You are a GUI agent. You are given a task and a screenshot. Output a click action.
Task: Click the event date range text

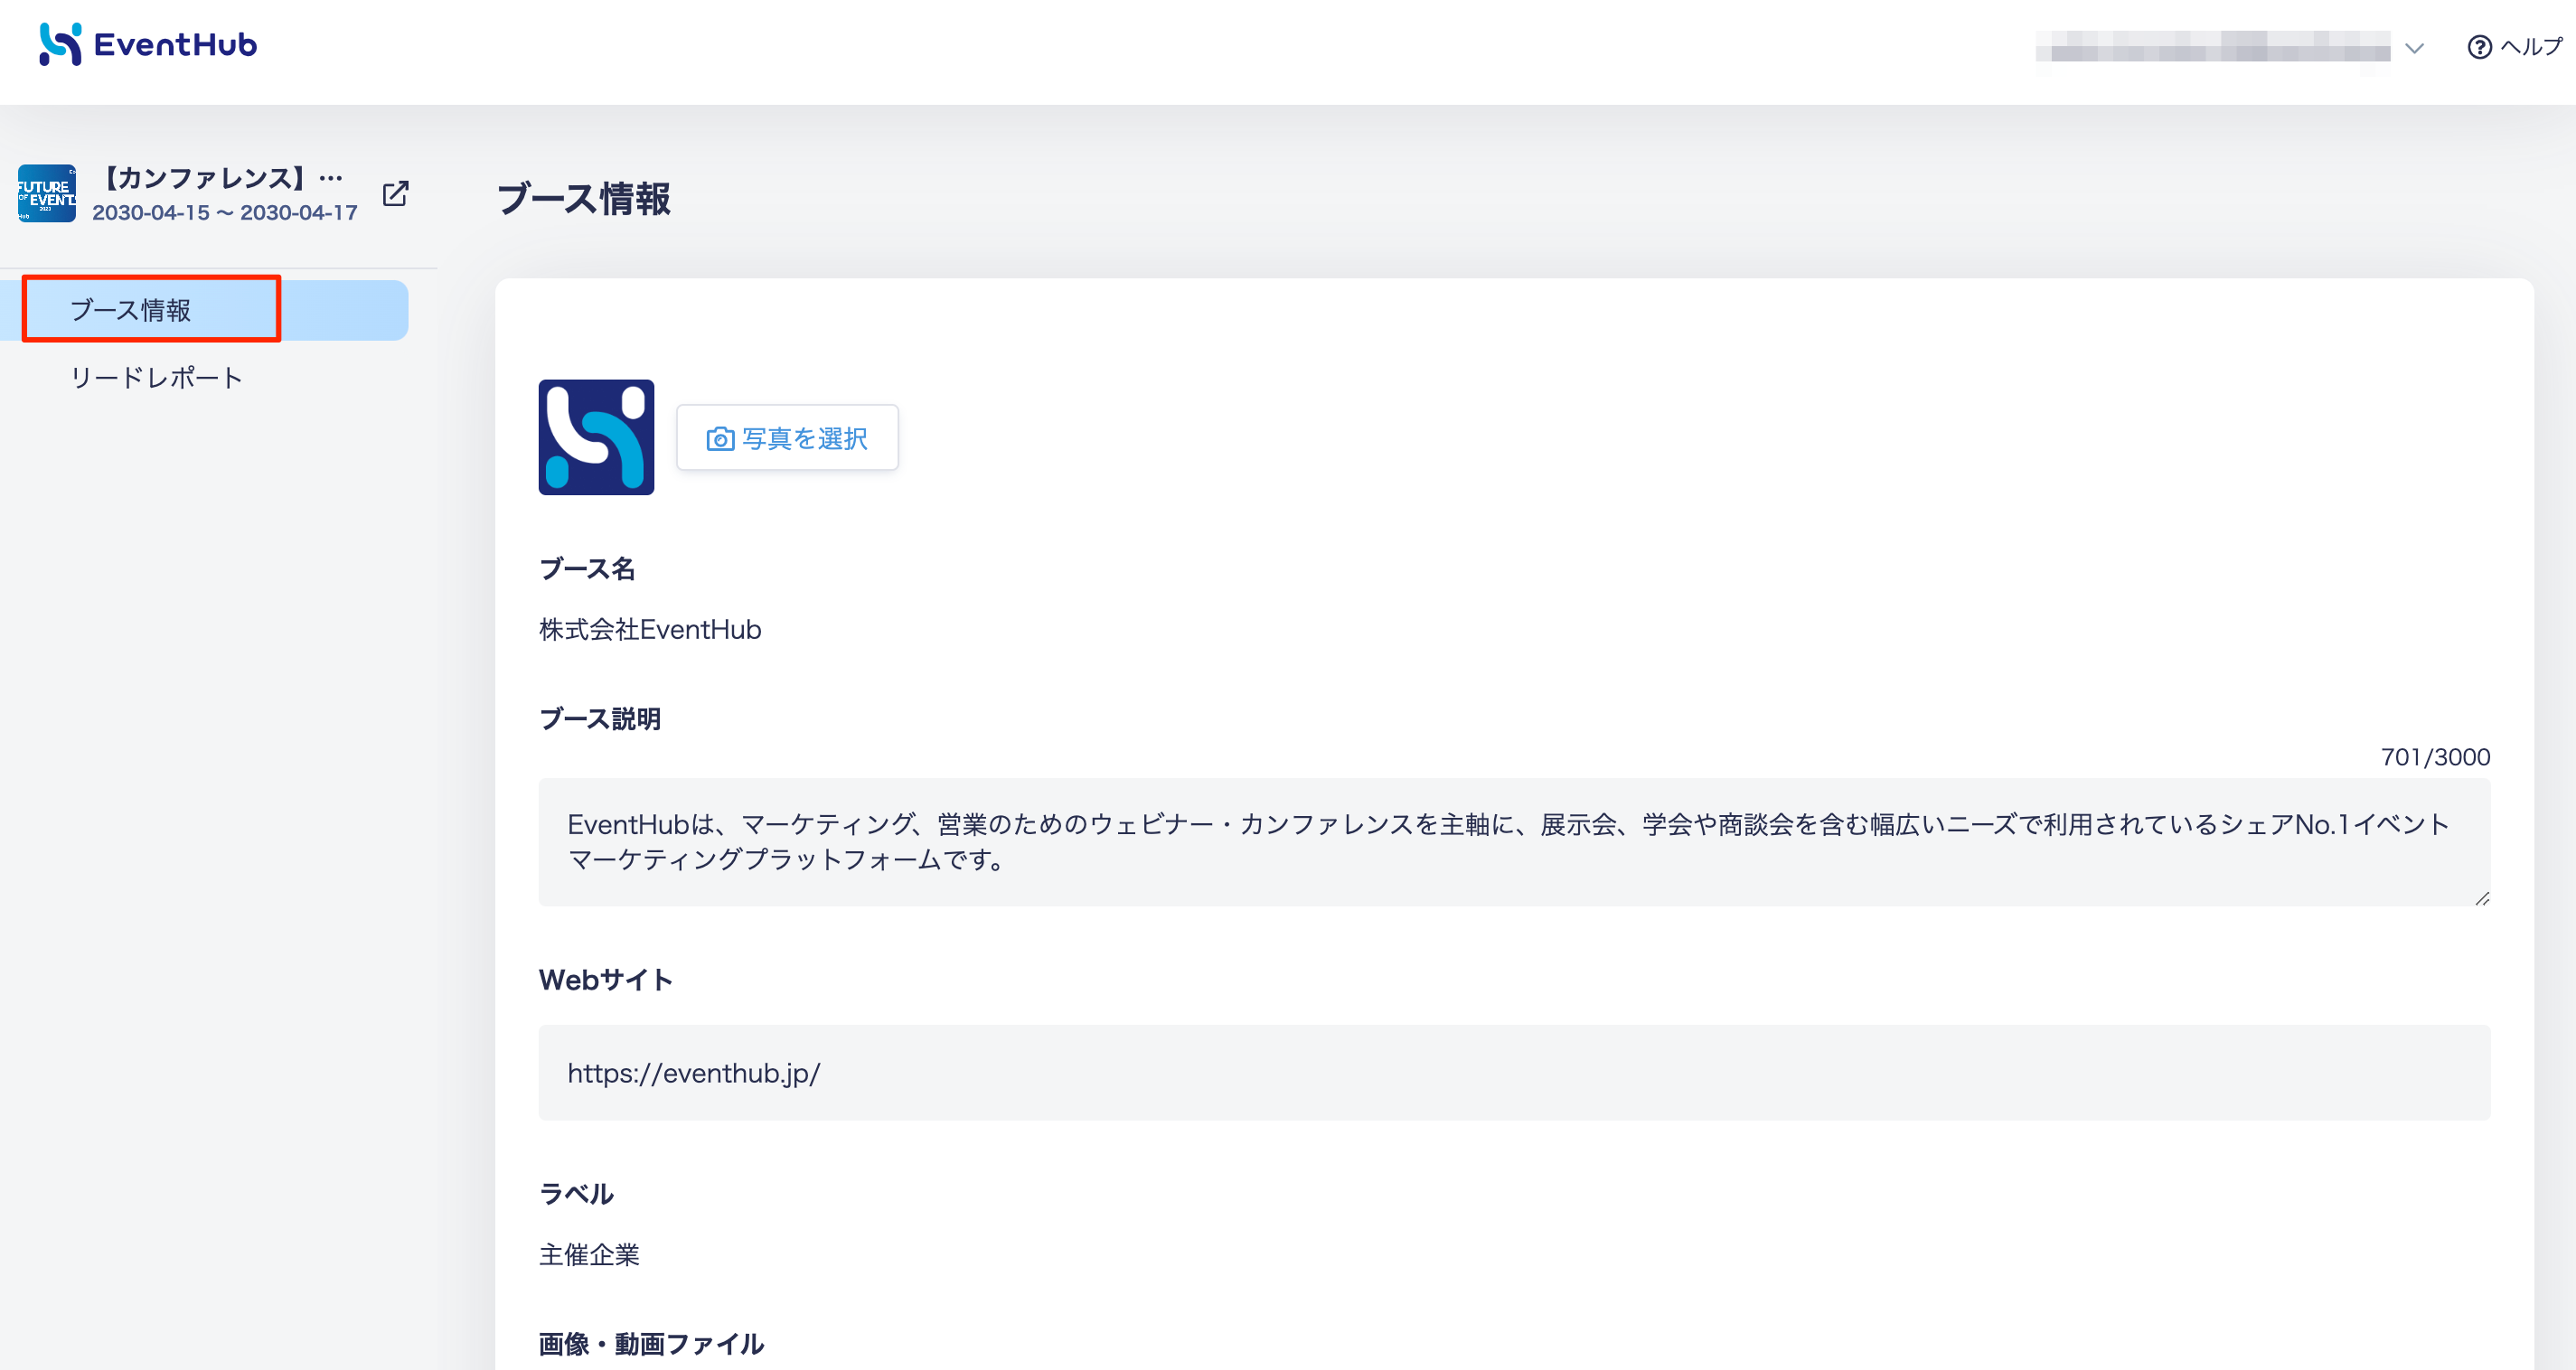click(x=225, y=213)
